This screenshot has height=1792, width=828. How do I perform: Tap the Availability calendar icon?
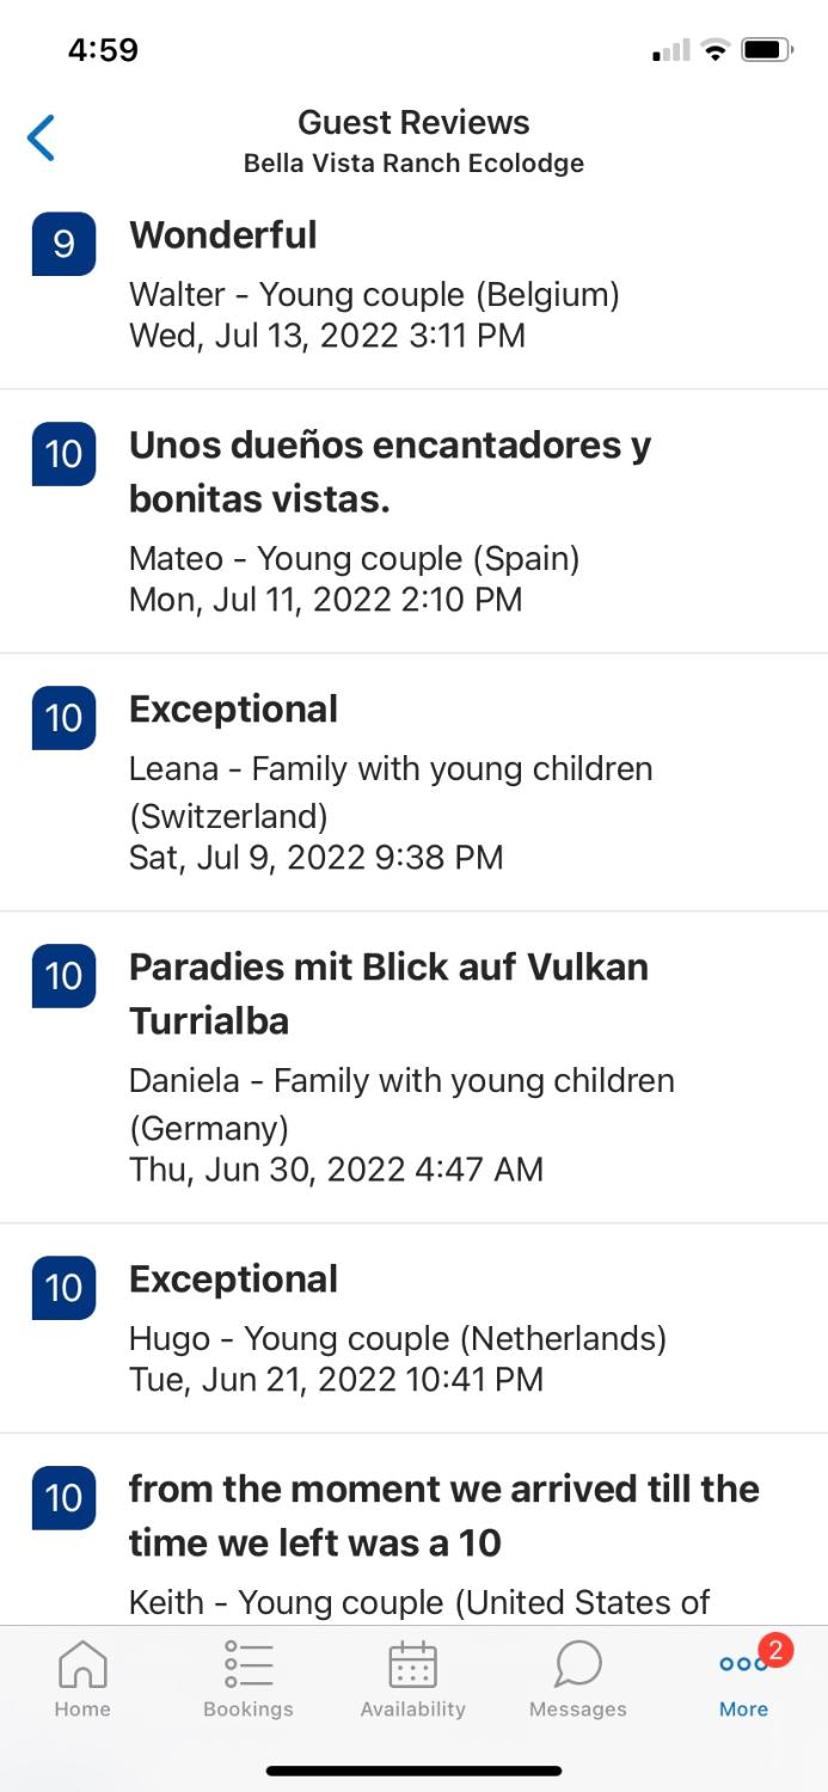413,1665
